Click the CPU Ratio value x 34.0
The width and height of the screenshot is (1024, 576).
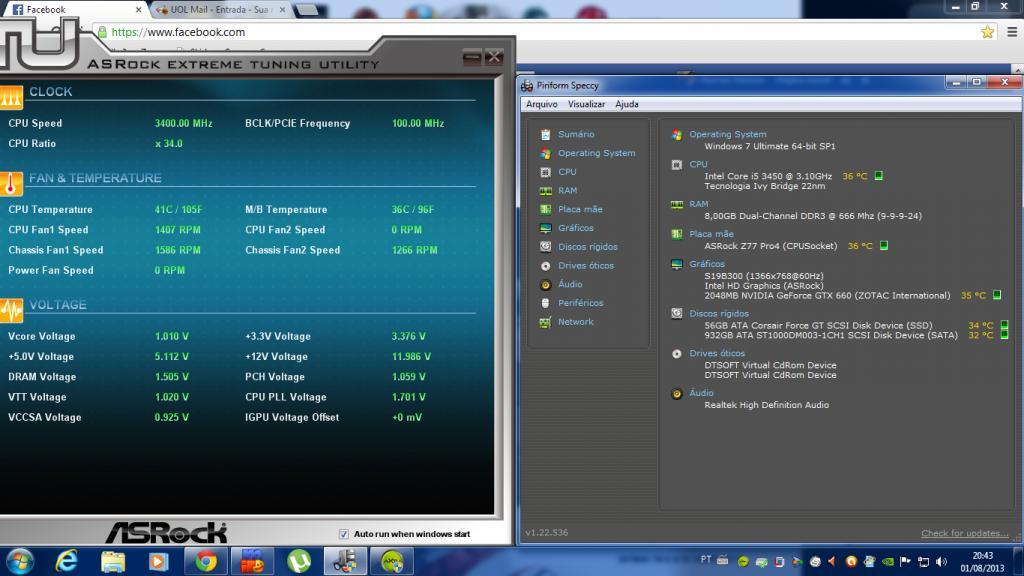tap(168, 144)
